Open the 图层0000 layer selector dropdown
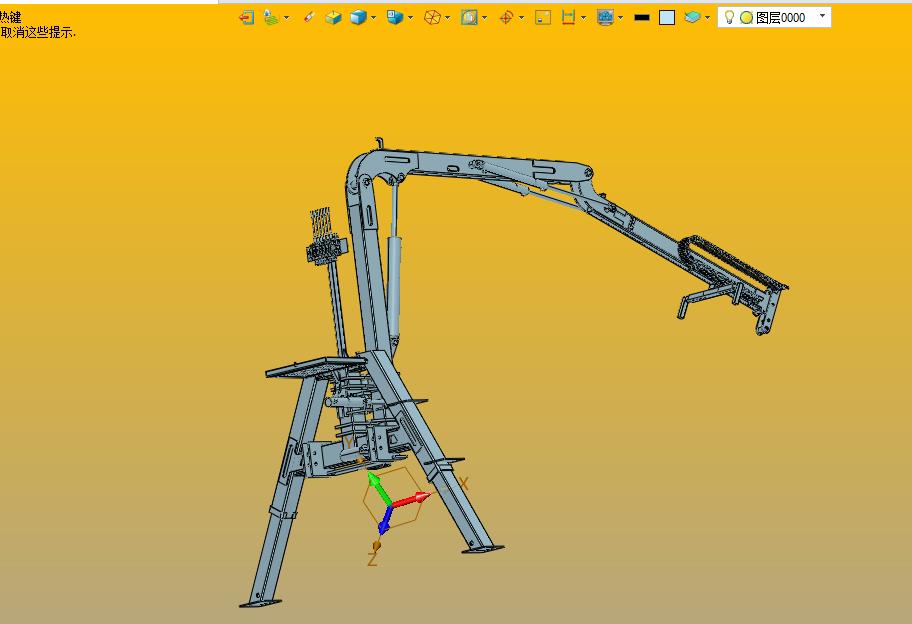The width and height of the screenshot is (912, 624). 822,16
